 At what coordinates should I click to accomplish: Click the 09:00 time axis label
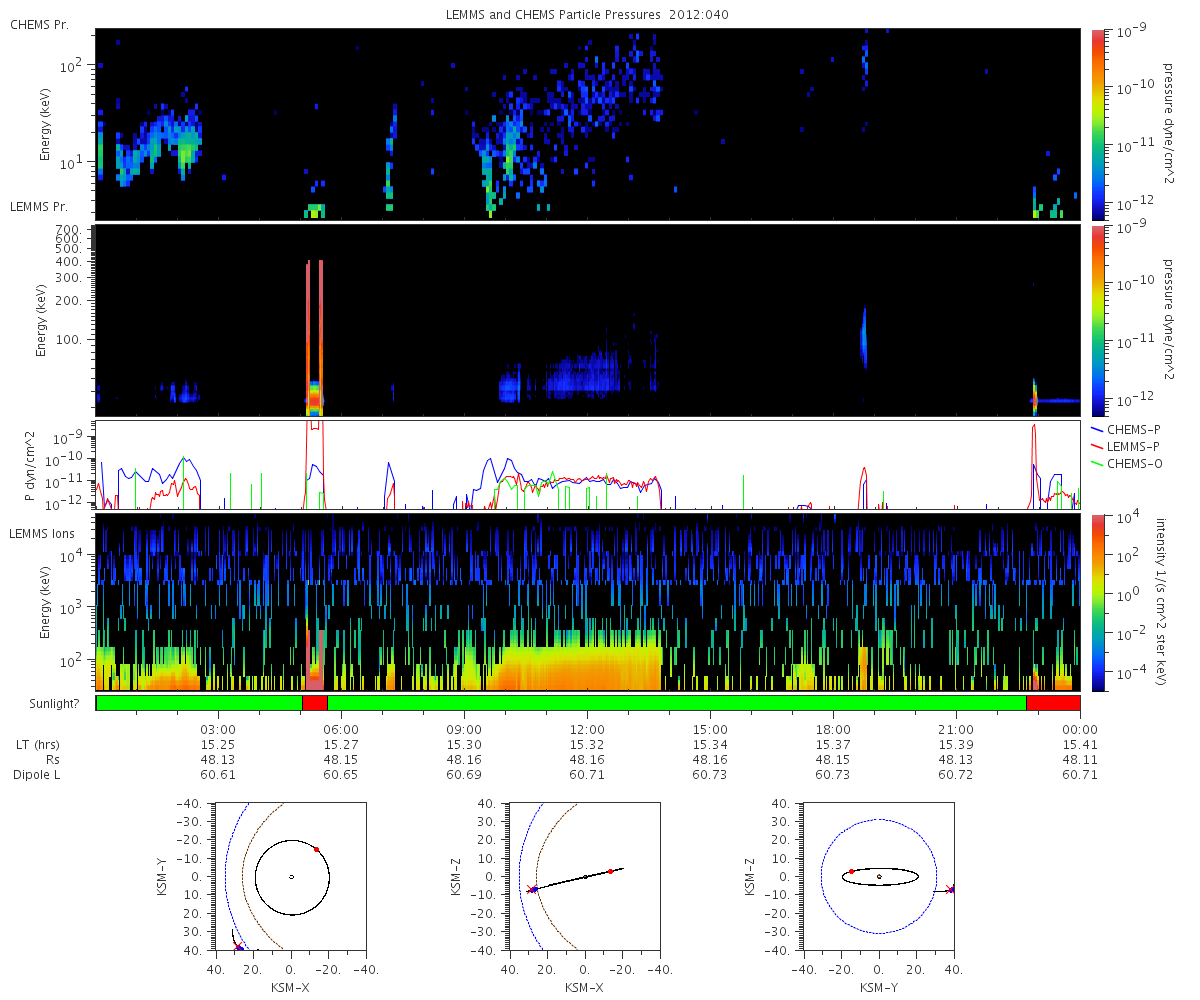coord(464,729)
